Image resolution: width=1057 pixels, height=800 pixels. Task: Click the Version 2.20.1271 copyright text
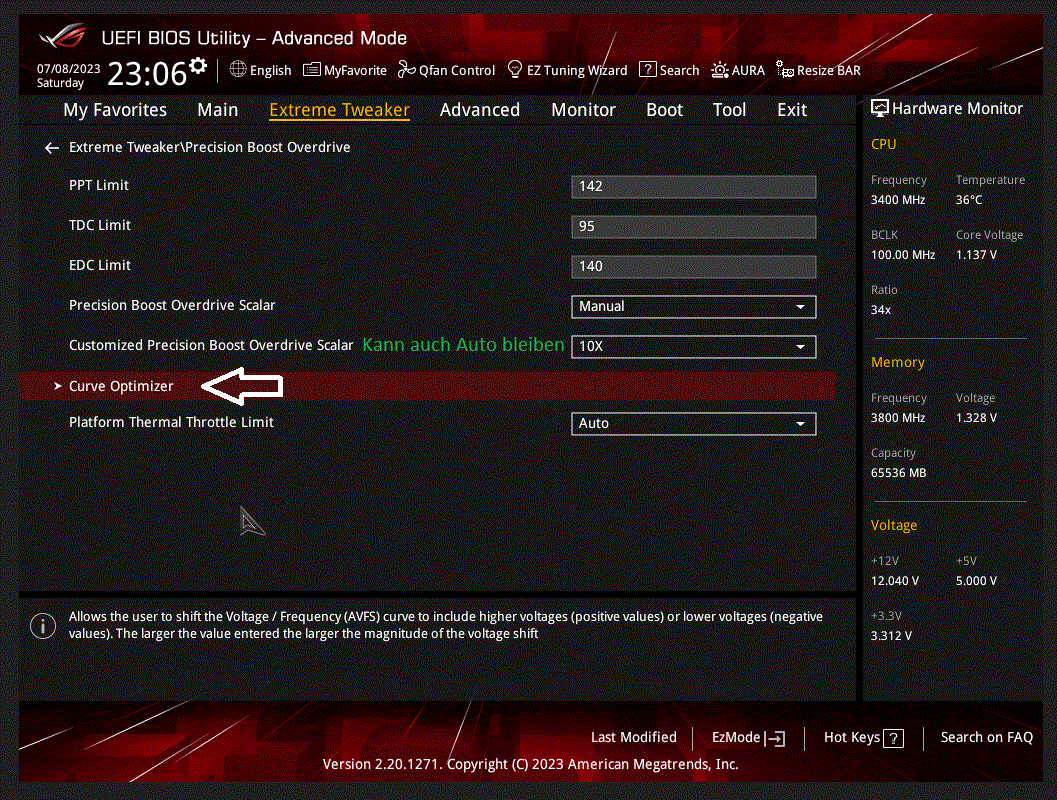click(x=531, y=764)
